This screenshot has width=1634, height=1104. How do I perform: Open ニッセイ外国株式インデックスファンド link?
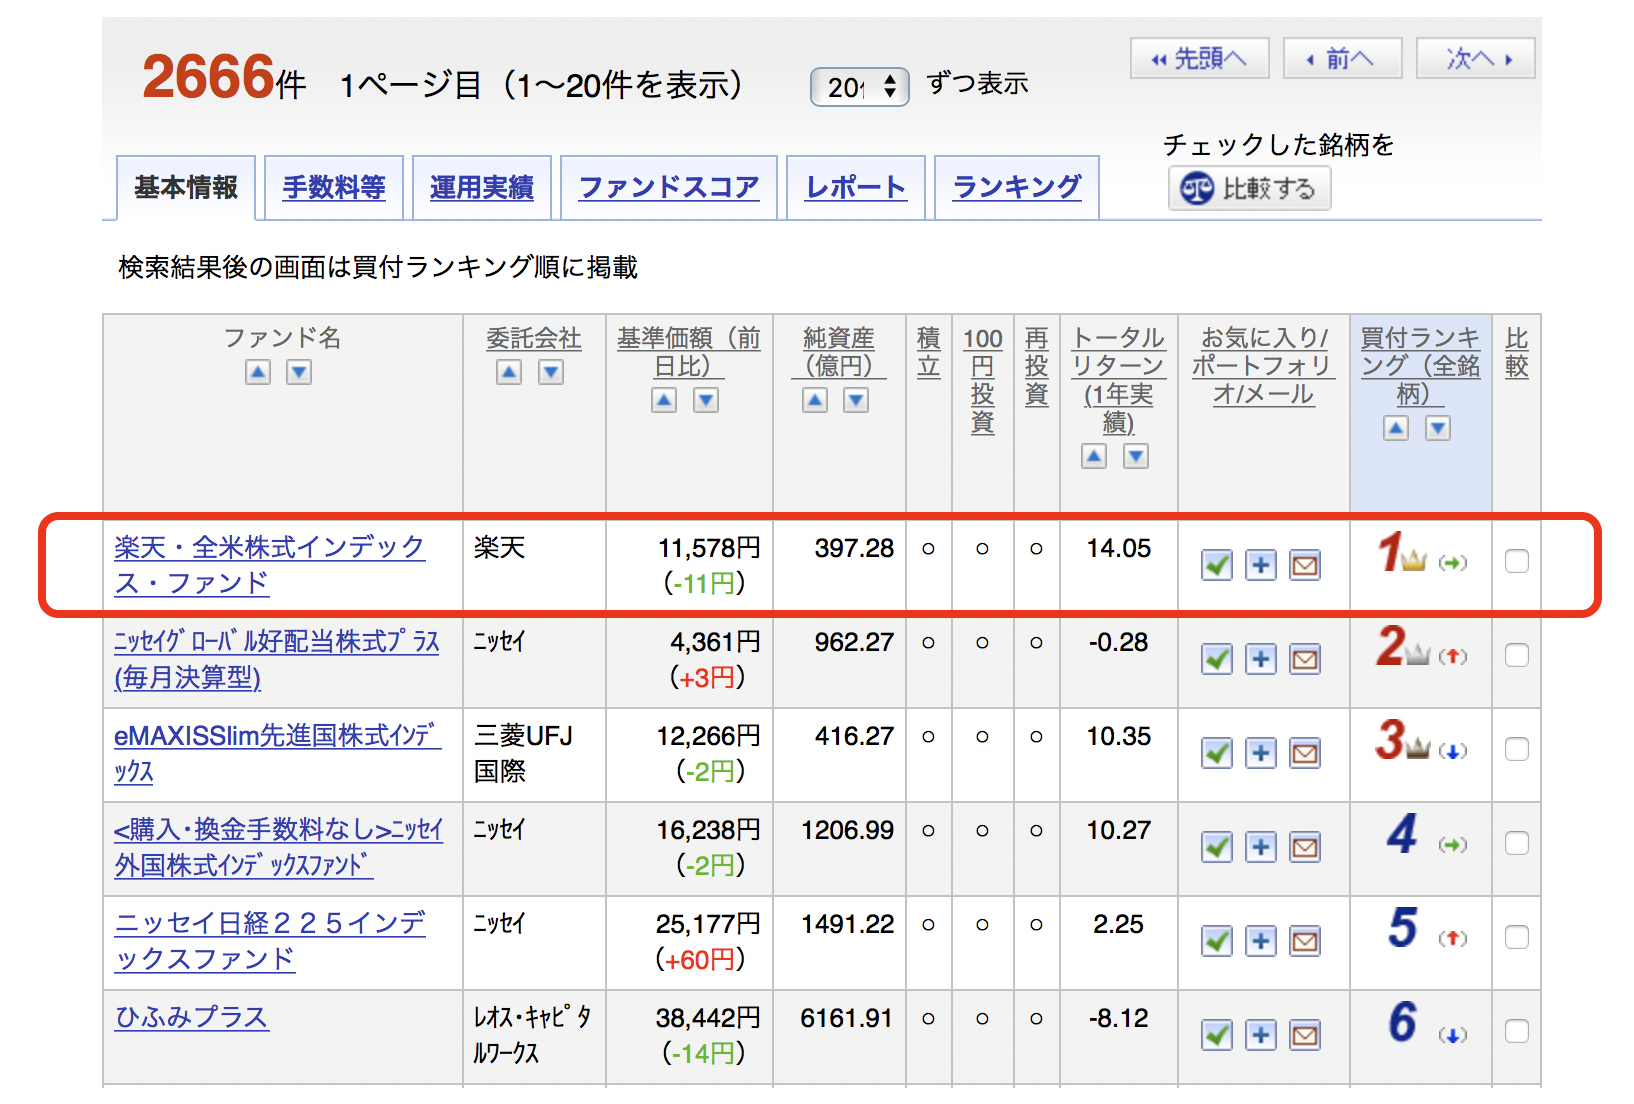point(279,847)
